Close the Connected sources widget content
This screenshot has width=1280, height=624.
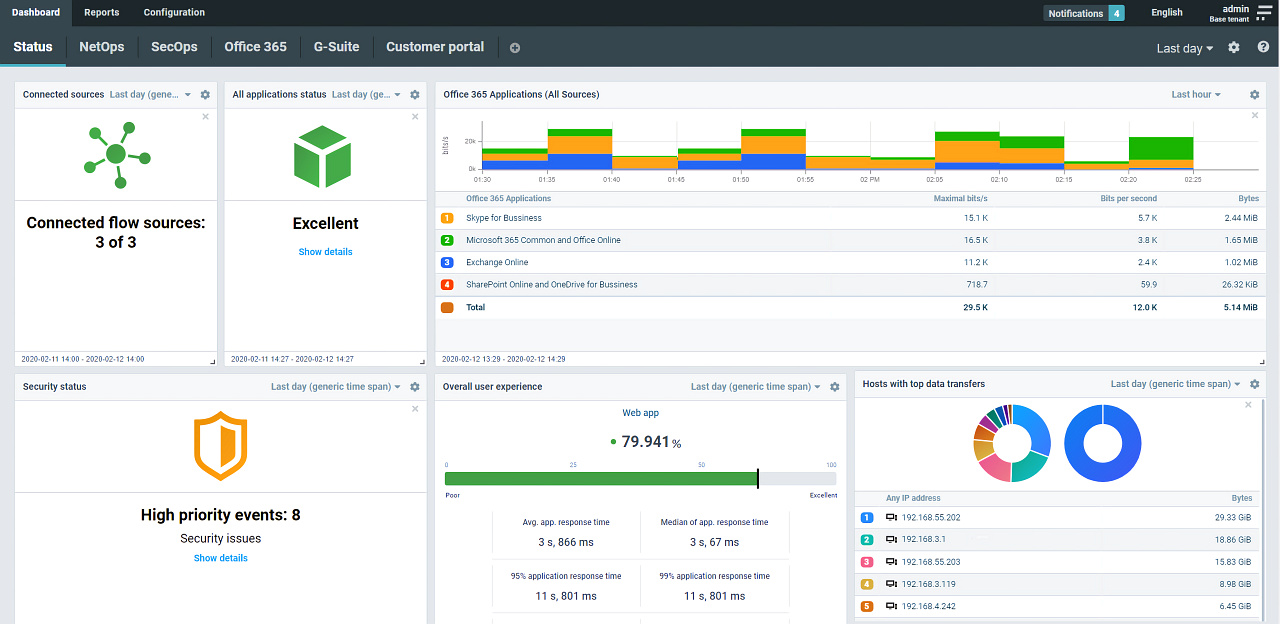pos(206,117)
